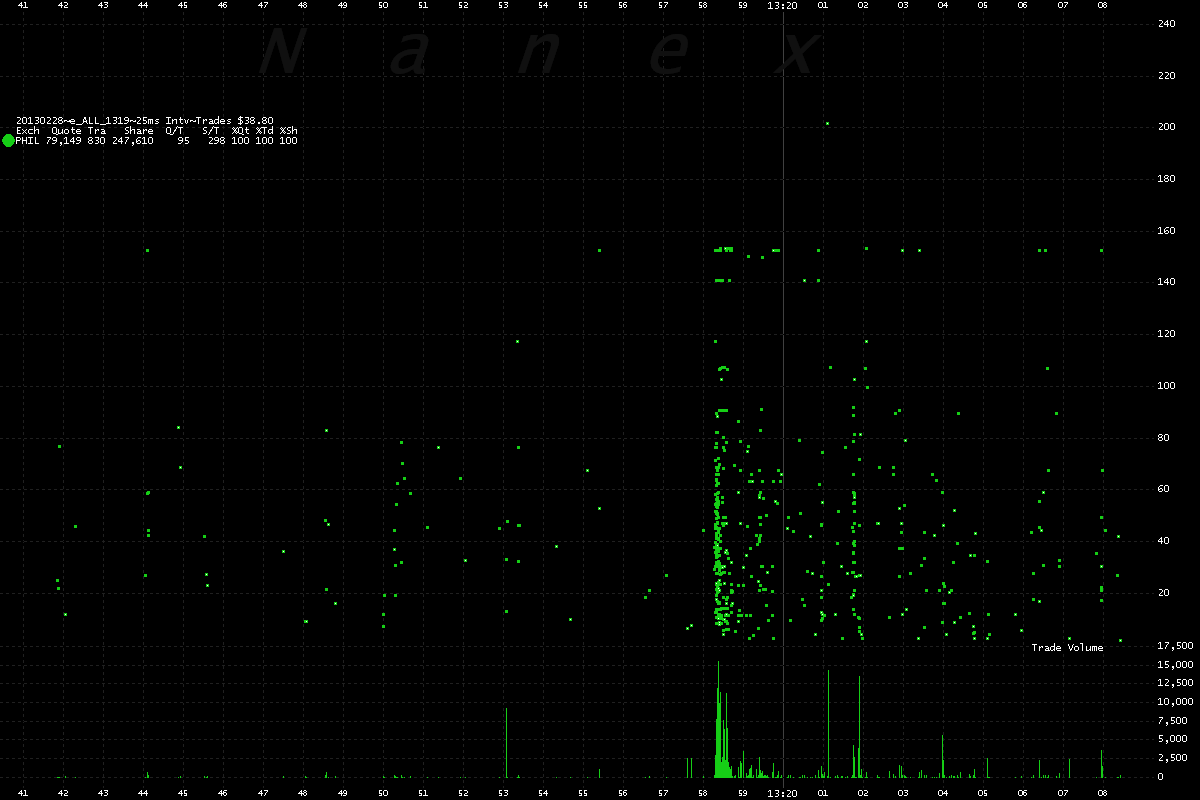This screenshot has width=1200, height=800.
Task: Click the 140 y-axis label
Action: tap(1166, 284)
